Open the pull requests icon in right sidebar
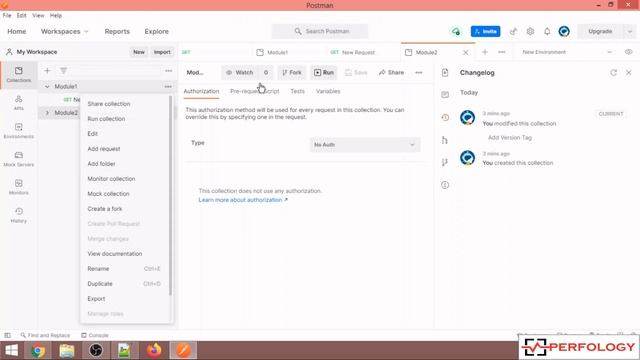Screen dimensions: 640x360 [445, 140]
